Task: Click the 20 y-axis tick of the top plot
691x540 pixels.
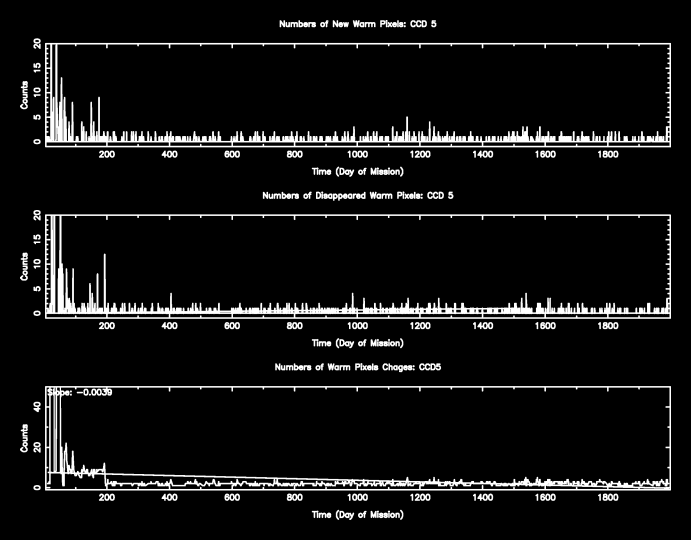Action: (x=37, y=45)
